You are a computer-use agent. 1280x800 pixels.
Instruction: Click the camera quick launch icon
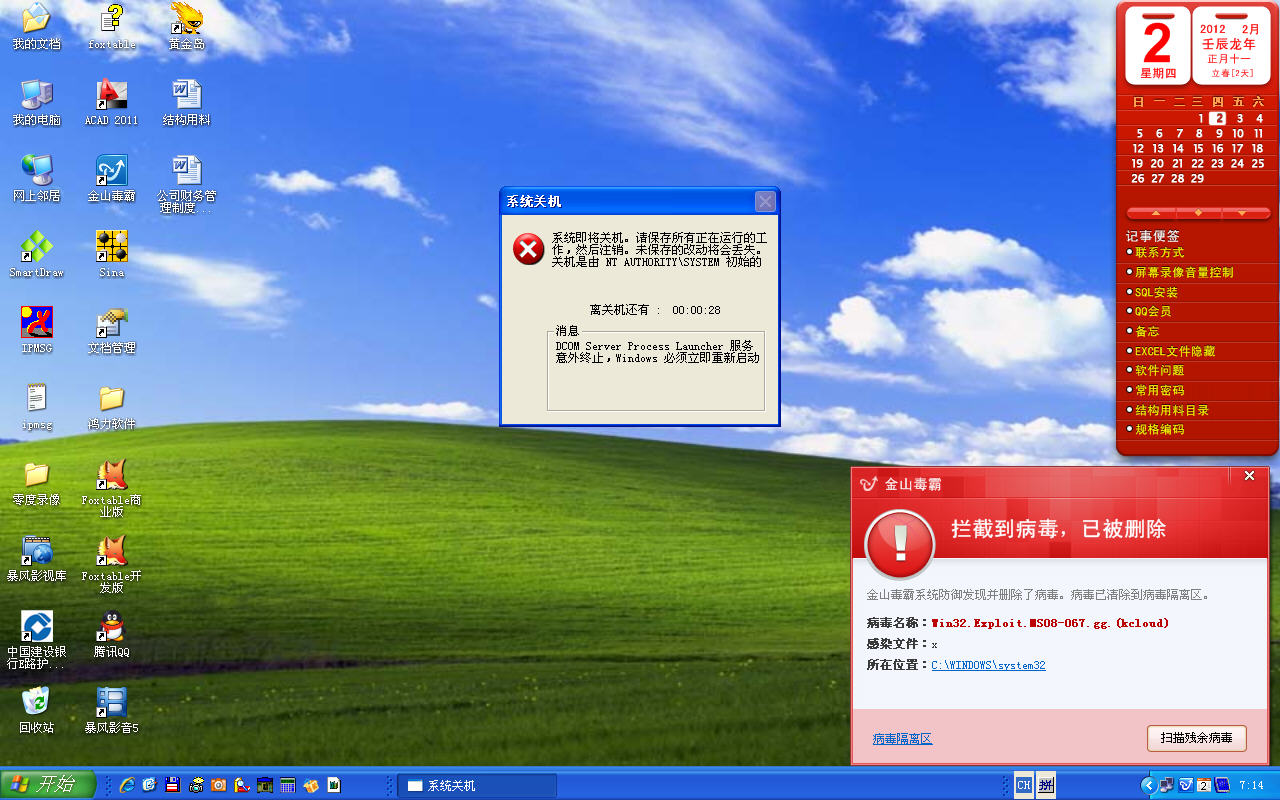(x=218, y=785)
